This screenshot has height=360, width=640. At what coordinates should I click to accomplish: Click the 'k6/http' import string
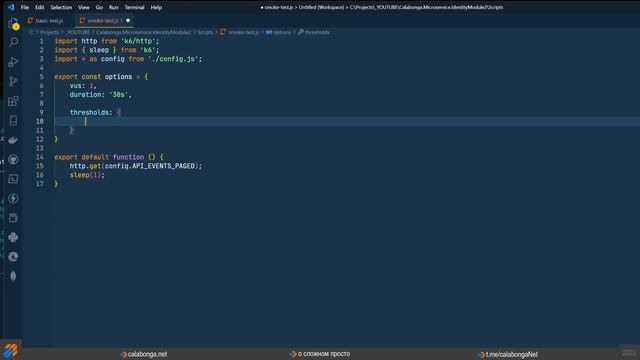(x=138, y=41)
